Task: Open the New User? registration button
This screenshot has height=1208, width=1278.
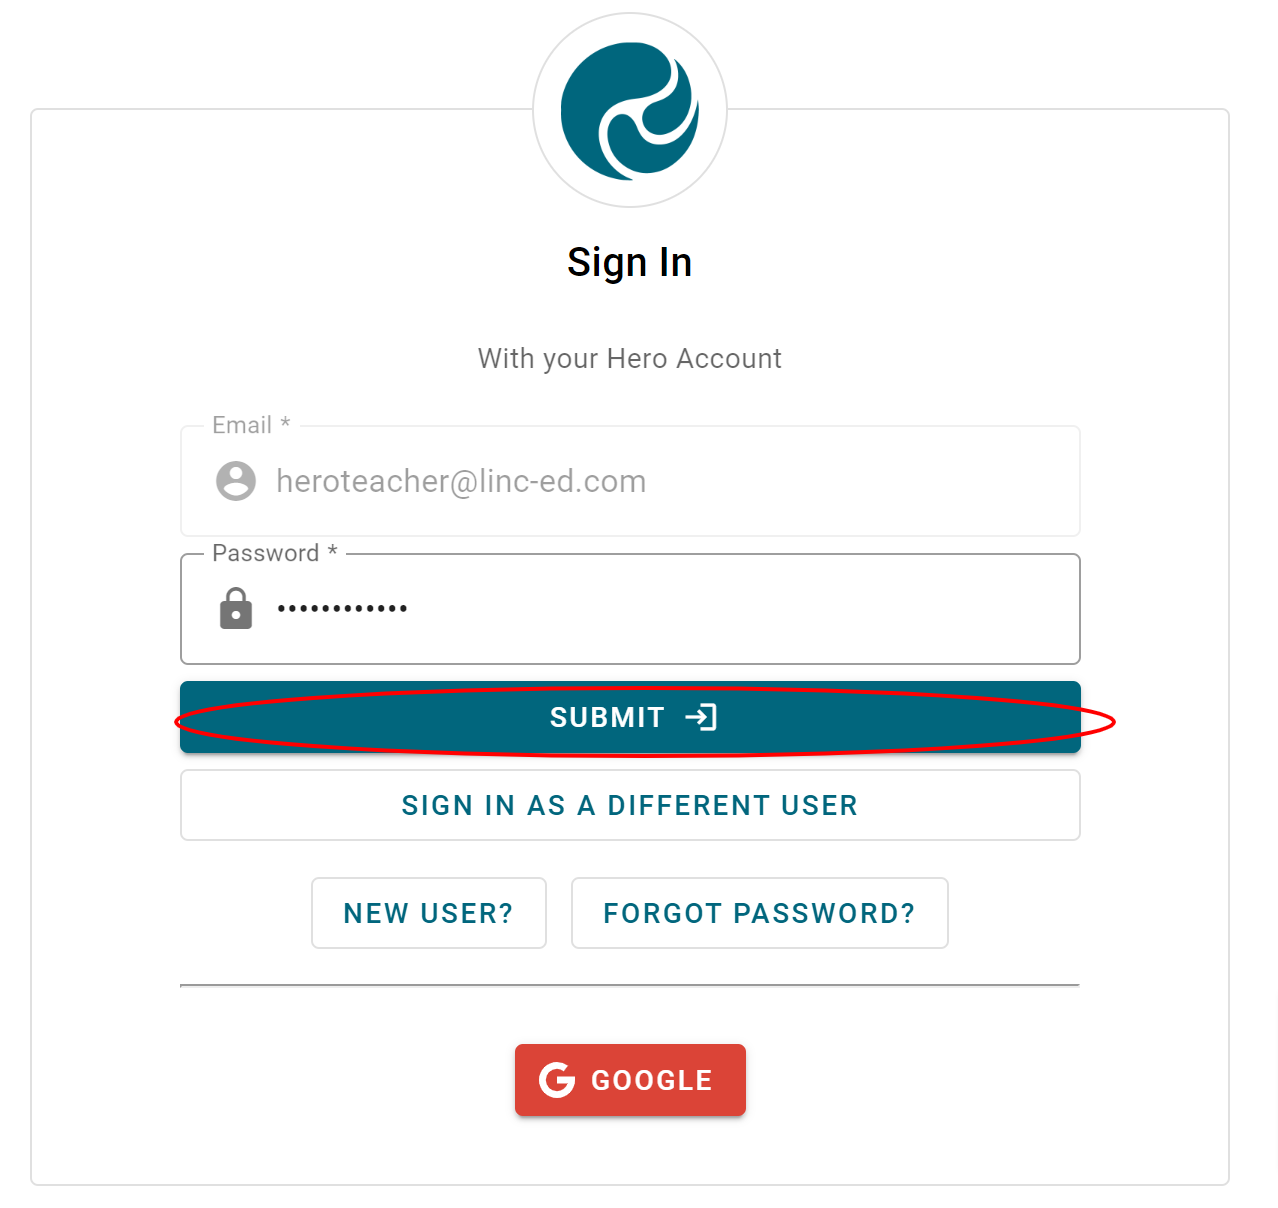Action: coord(428,913)
